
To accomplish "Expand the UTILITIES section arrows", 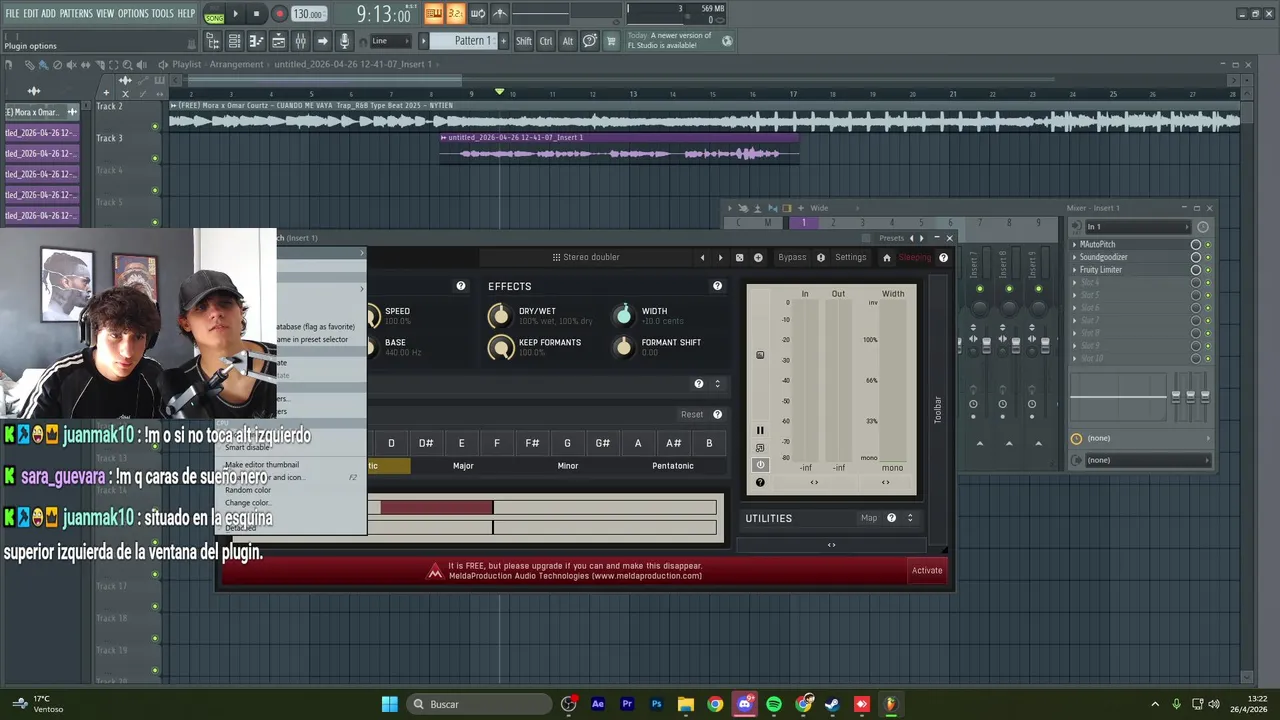I will [x=910, y=518].
